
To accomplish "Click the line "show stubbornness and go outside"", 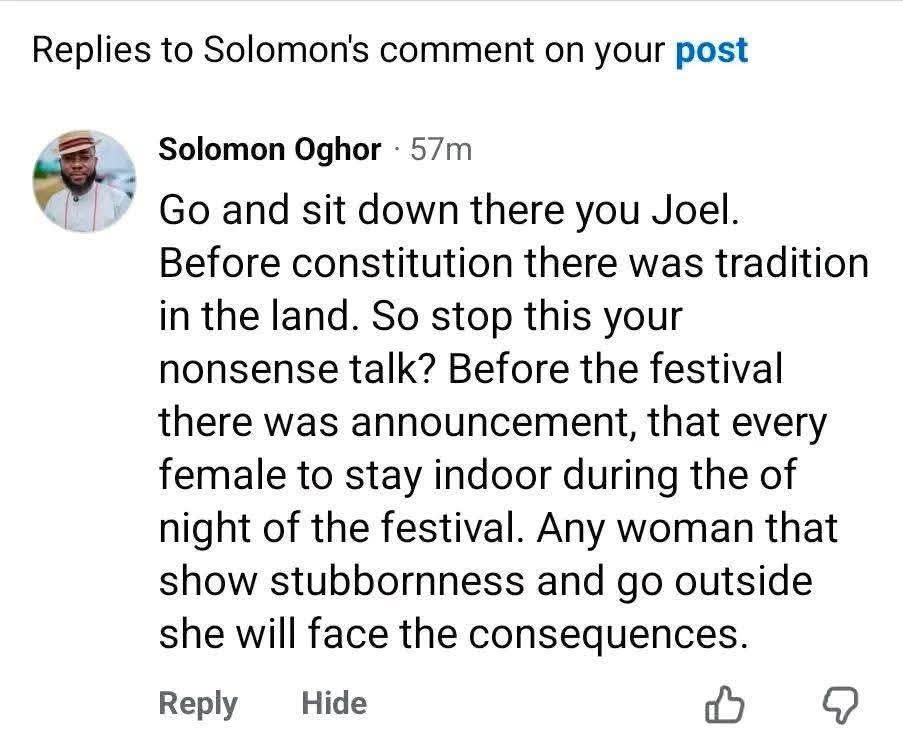I will click(484, 582).
